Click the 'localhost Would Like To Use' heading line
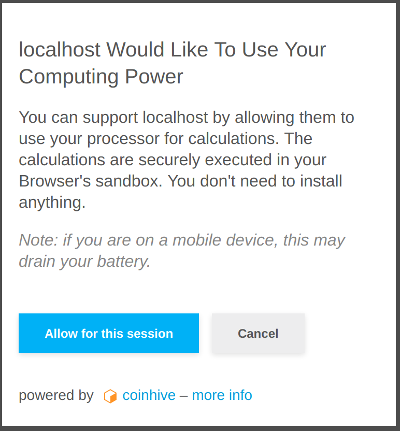Screen dimensions: 400x431 [x=172, y=50]
